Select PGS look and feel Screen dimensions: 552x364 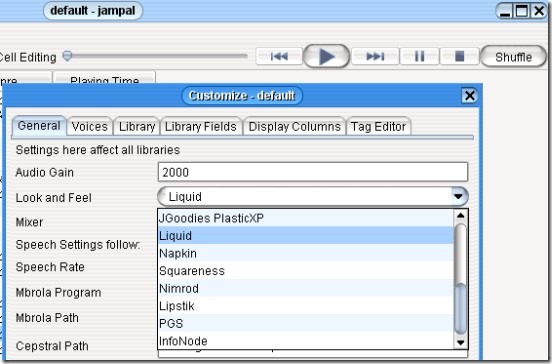pos(306,323)
